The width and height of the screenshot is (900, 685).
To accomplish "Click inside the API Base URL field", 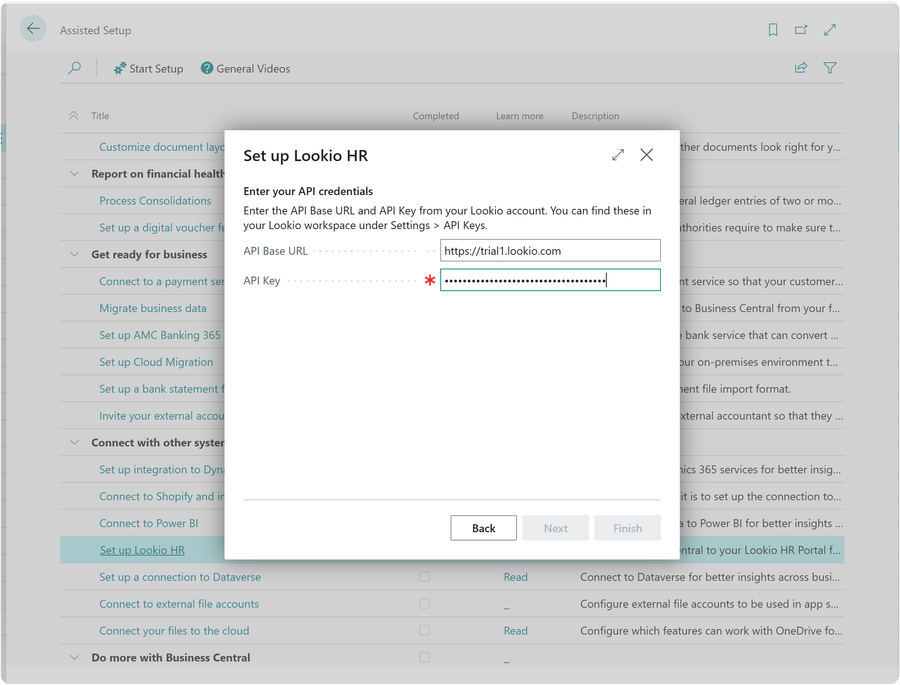I will coord(550,250).
